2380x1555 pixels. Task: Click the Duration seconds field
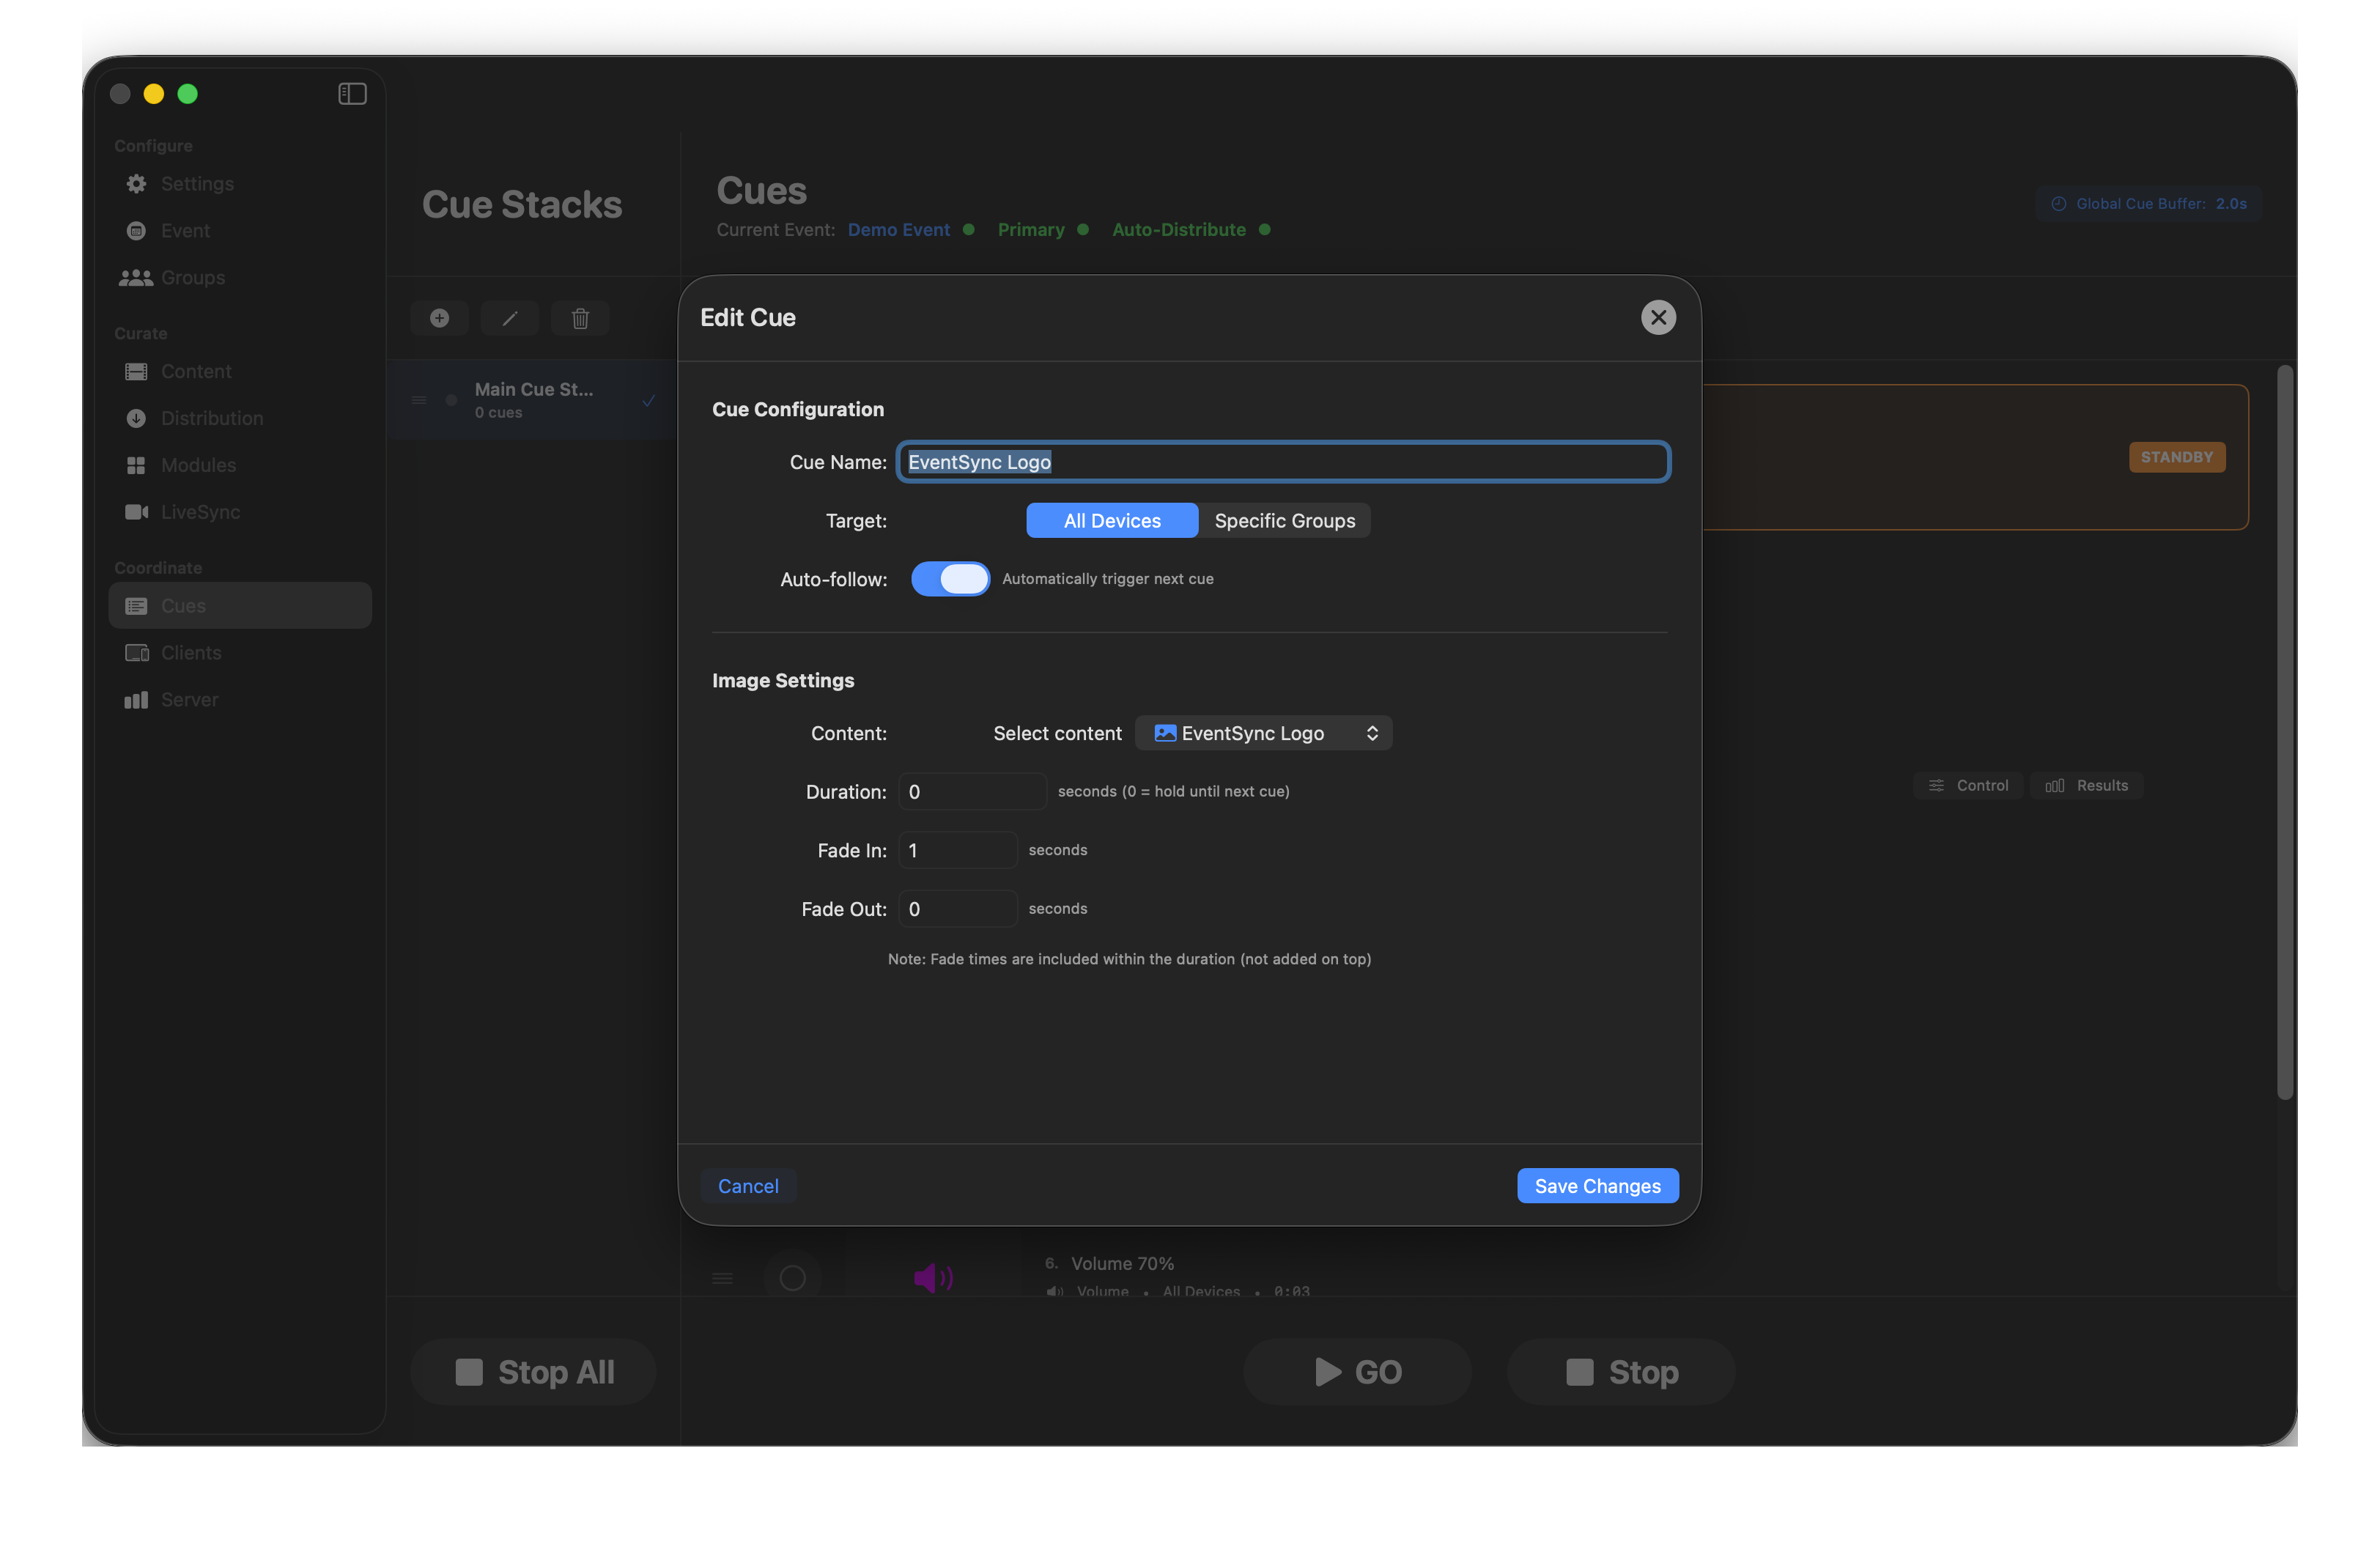(972, 792)
